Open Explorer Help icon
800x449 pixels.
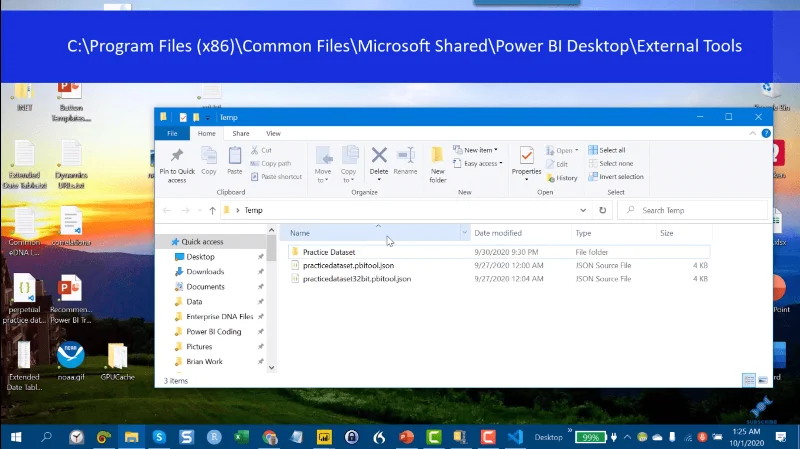point(766,133)
